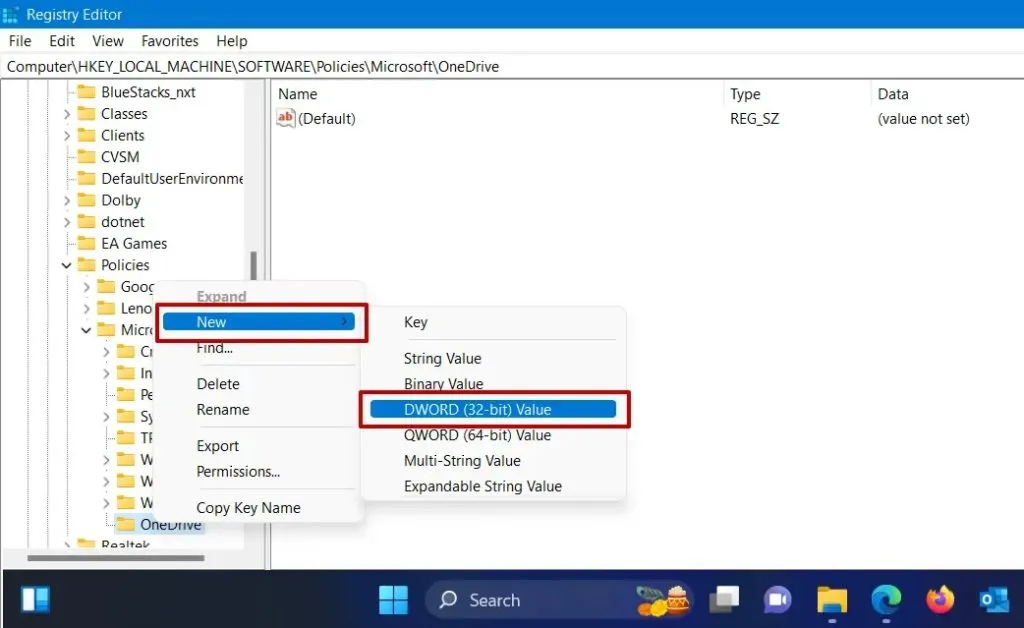This screenshot has width=1024, height=628.
Task: Click the OneDrive folder icon
Action: click(x=125, y=524)
